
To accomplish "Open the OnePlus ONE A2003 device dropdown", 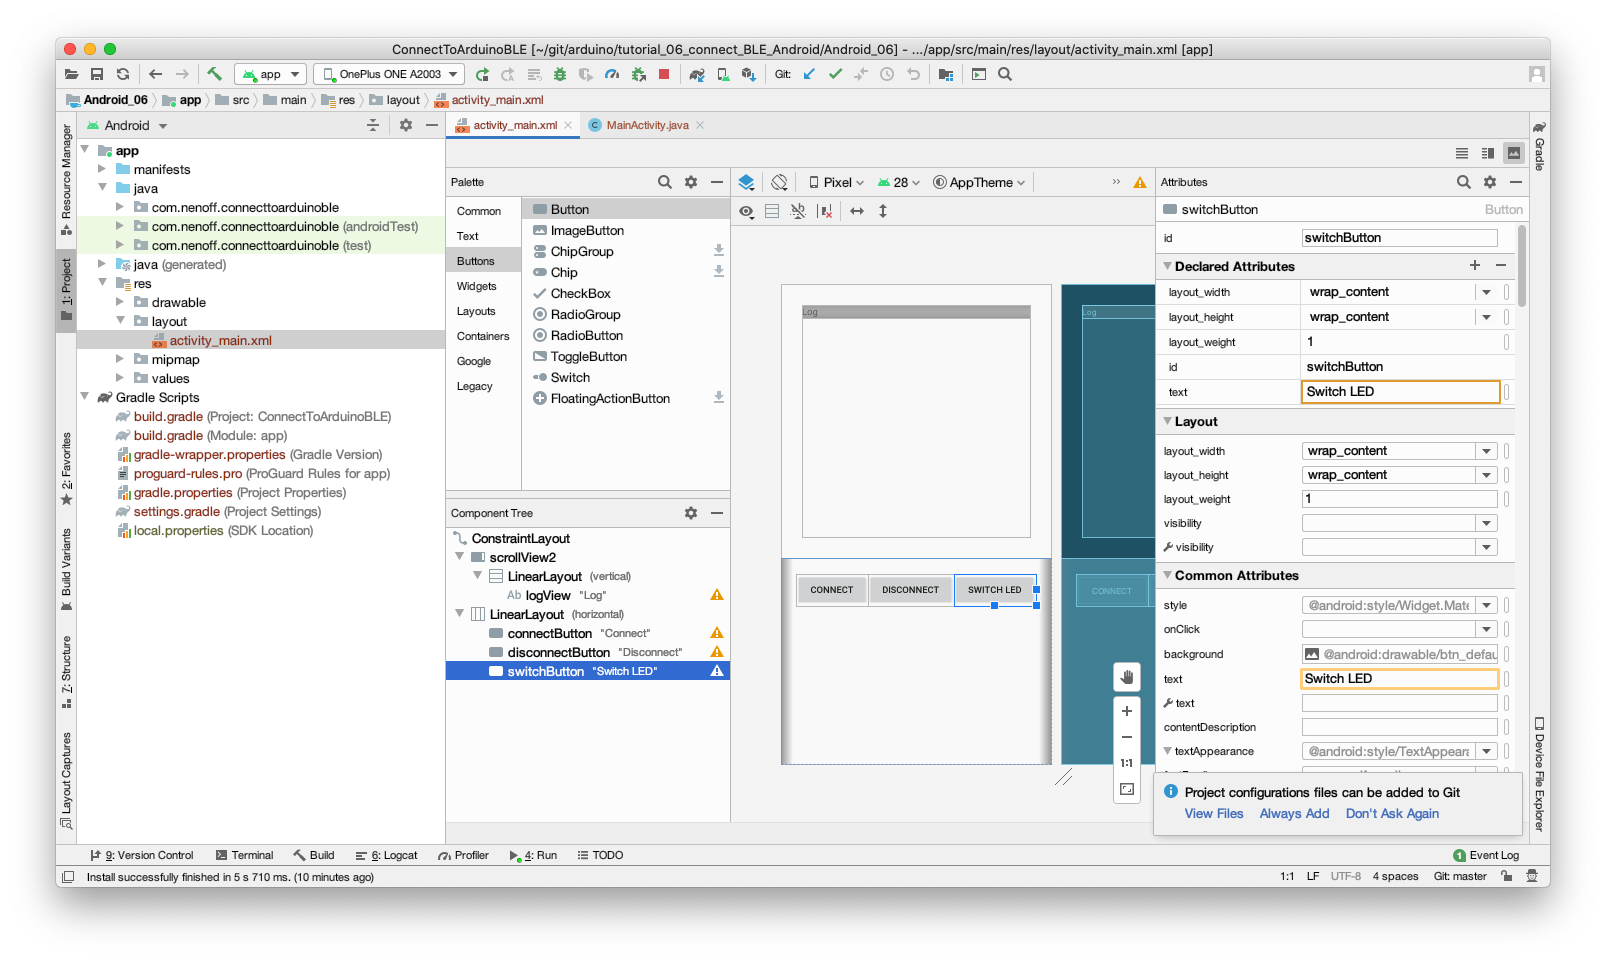I will [x=389, y=74].
